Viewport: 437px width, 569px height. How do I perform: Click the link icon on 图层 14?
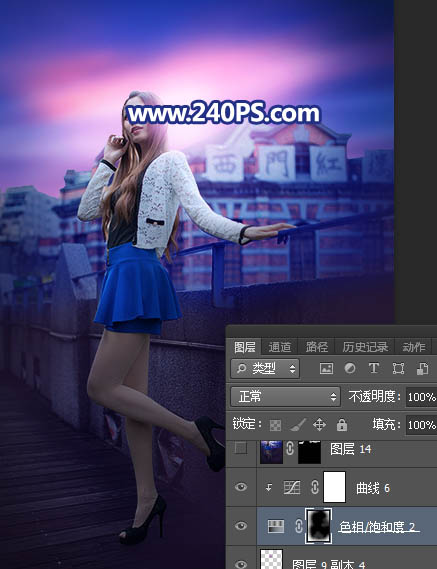coord(290,449)
